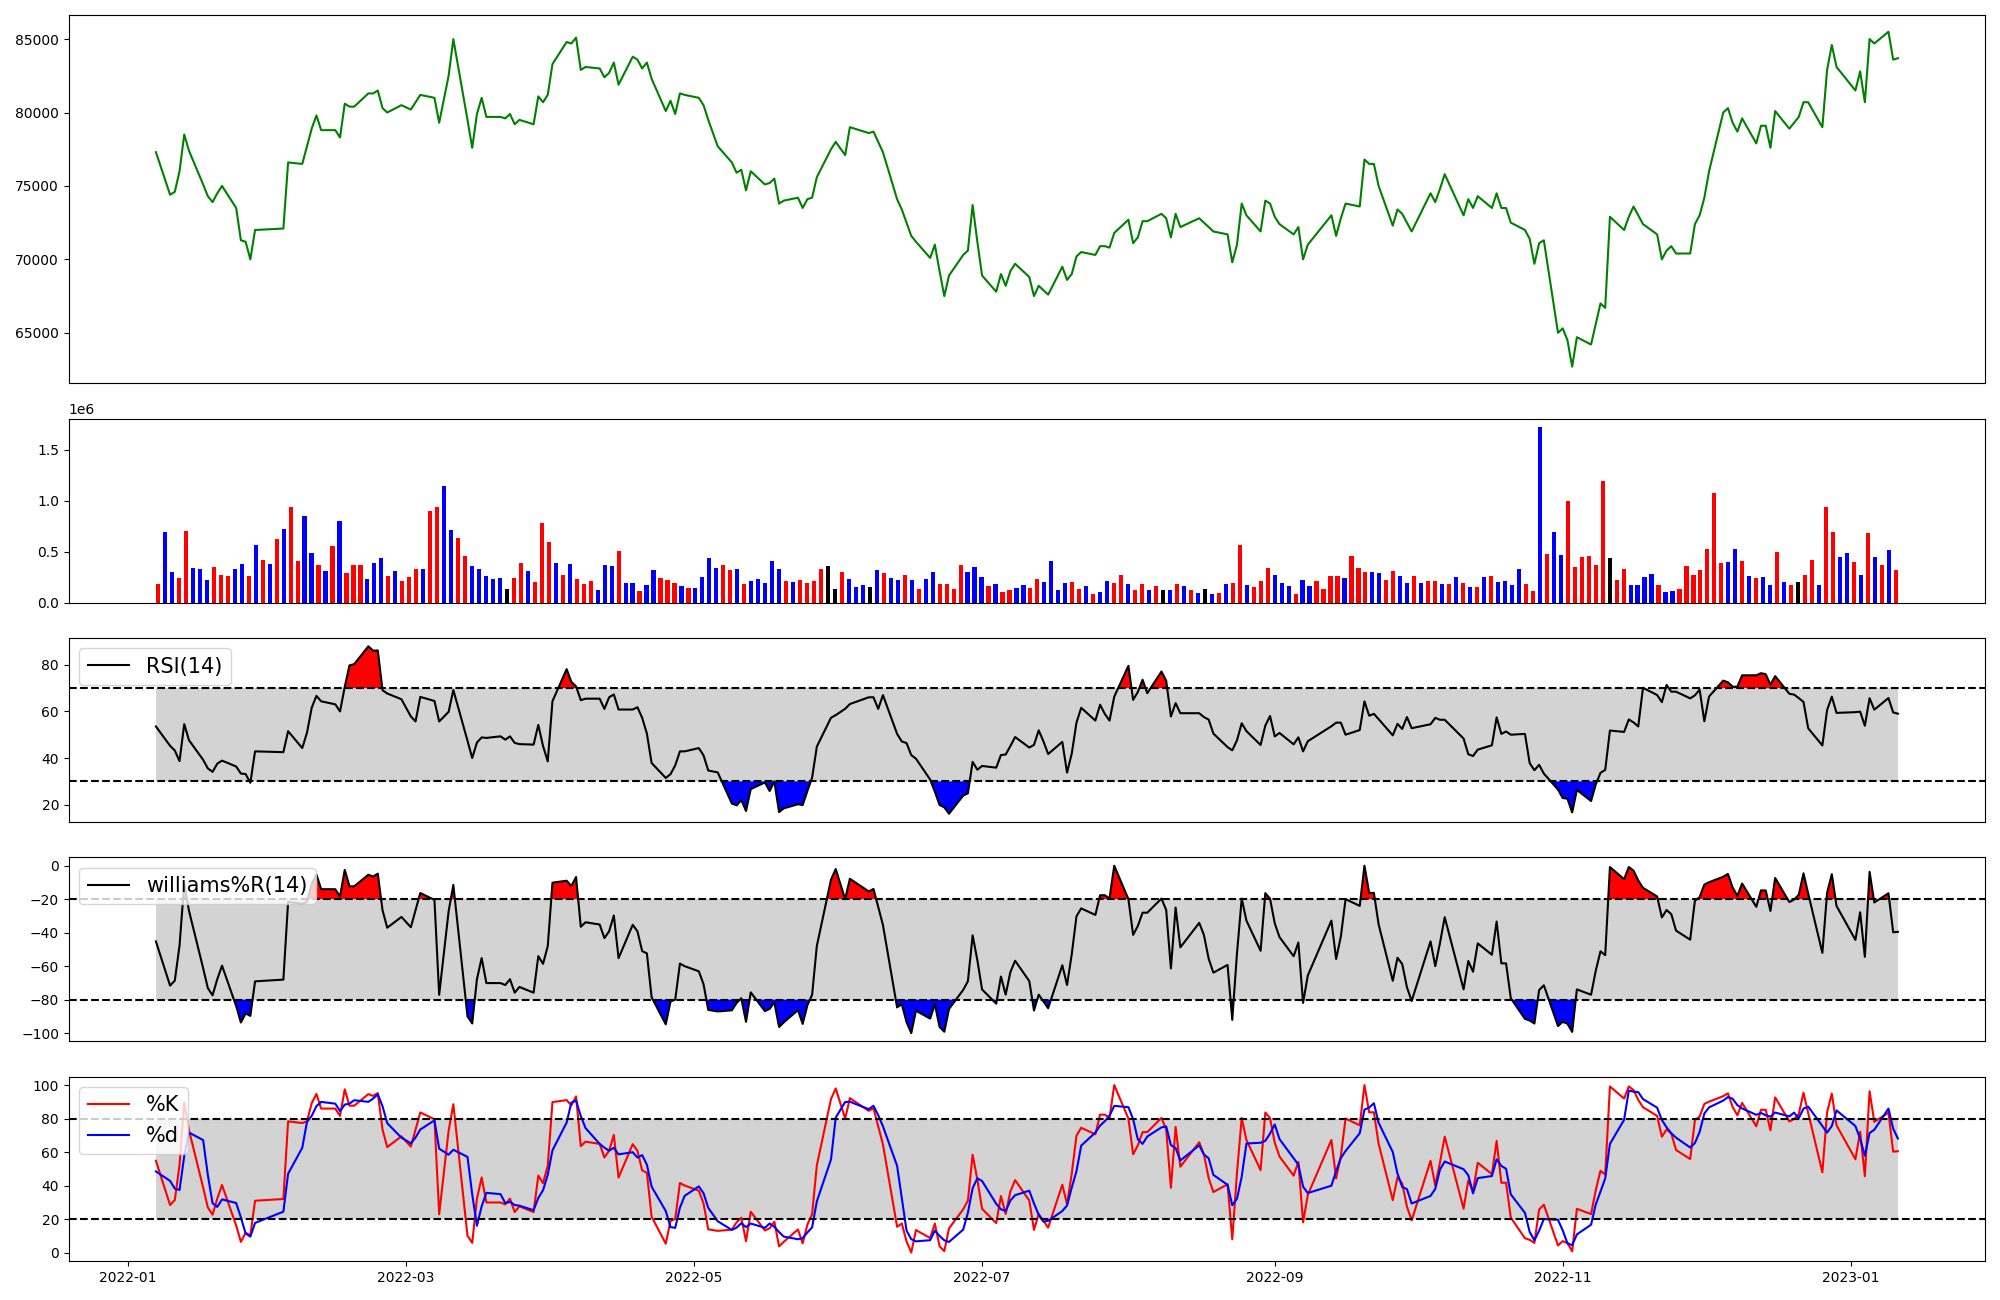Click the 1e6 volume axis exponent label

pyautogui.click(x=82, y=410)
